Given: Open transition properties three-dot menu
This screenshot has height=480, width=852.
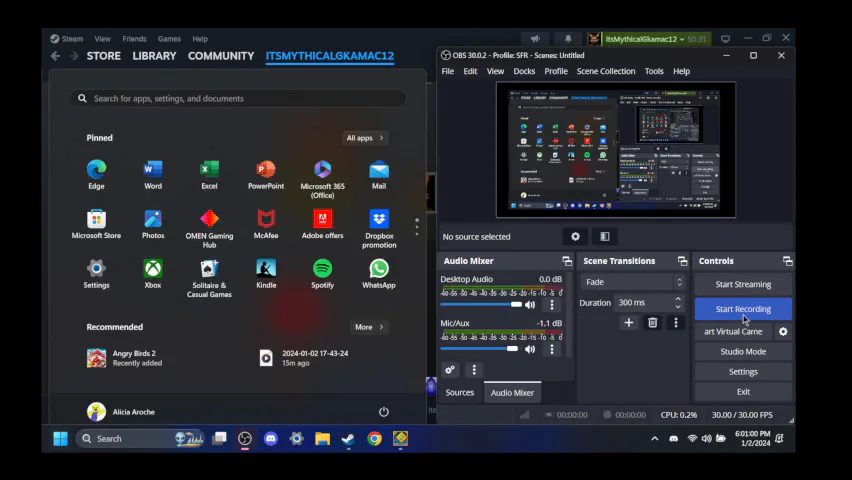Looking at the screenshot, I should pos(676,322).
